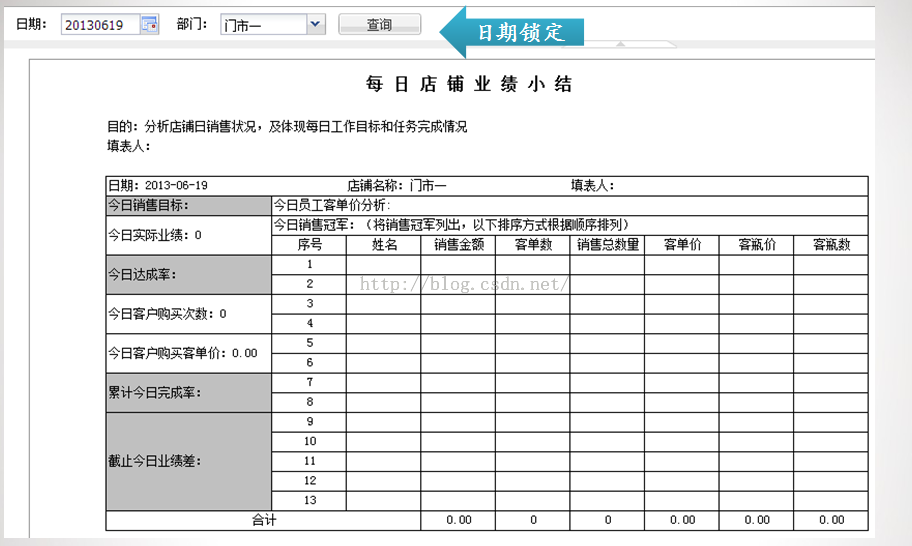Click the 客瓶数 column header

click(x=831, y=245)
